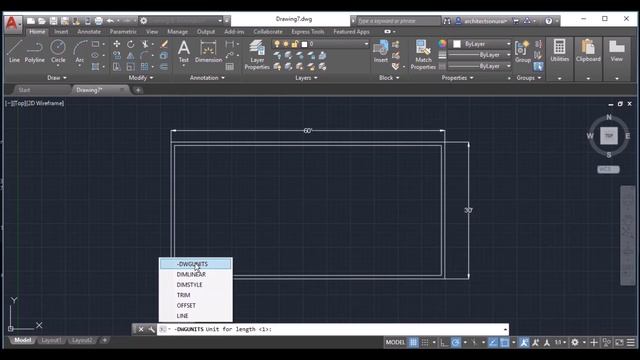This screenshot has height=360, width=640.
Task: Click the Undo arrow icon
Action: [x=110, y=21]
